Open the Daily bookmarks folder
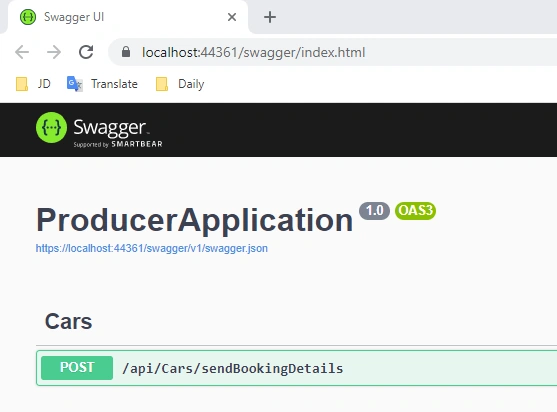Viewport: 557px width, 412px height. tap(180, 84)
